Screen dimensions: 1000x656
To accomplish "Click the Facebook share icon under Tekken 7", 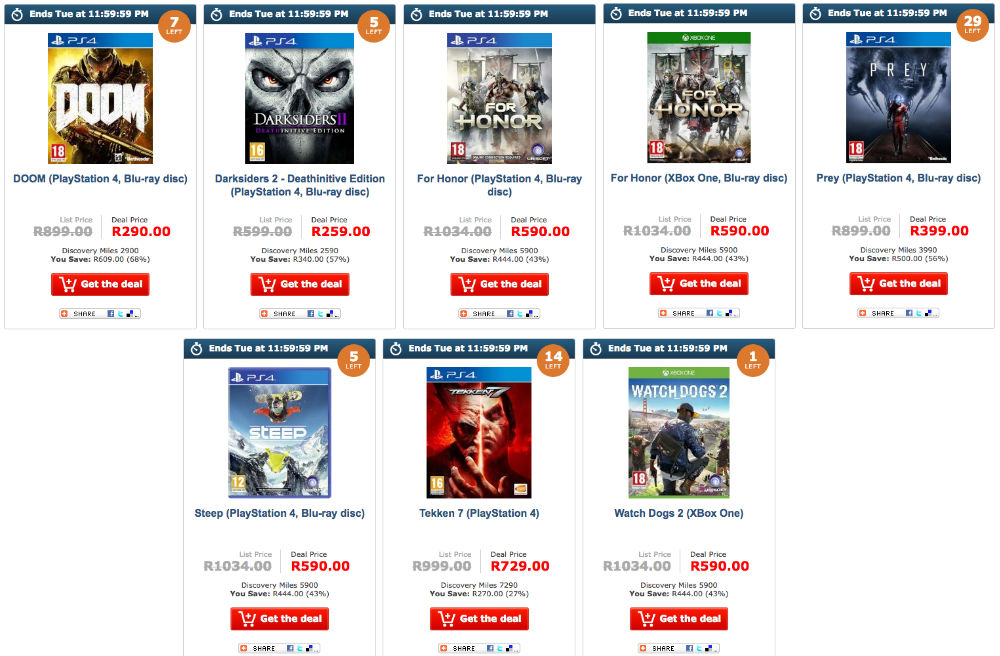I will [x=490, y=648].
